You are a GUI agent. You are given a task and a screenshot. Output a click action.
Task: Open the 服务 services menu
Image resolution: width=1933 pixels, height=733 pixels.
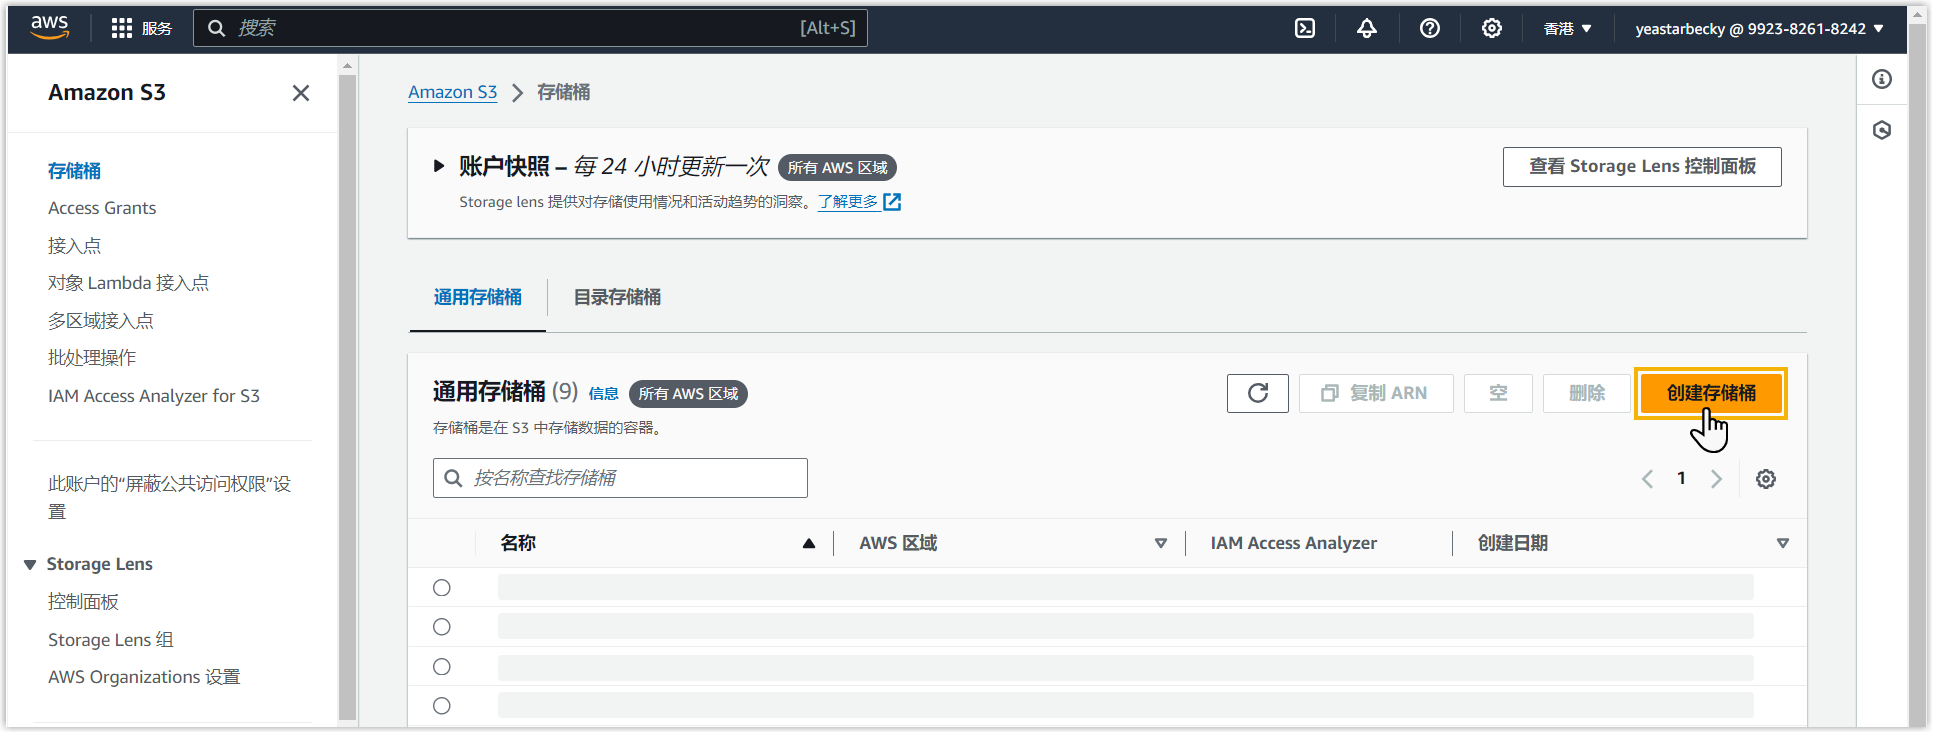coord(141,29)
